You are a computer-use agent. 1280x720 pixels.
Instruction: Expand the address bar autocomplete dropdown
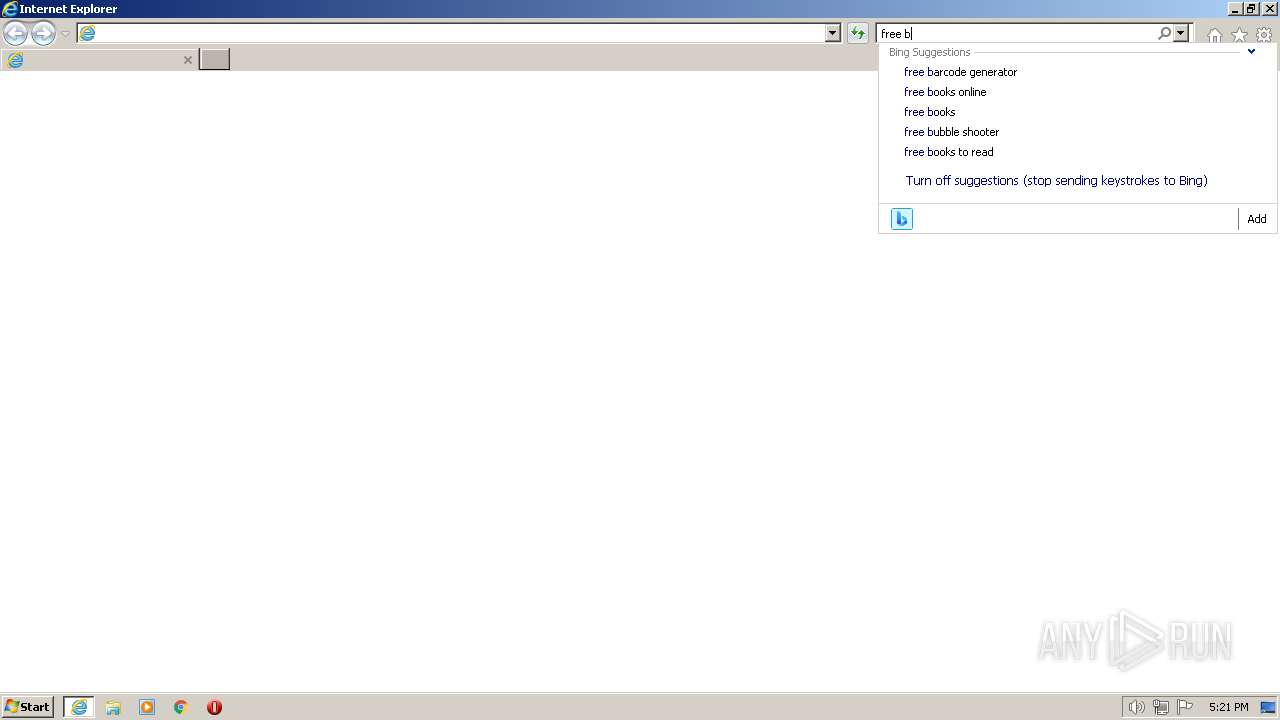(832, 33)
